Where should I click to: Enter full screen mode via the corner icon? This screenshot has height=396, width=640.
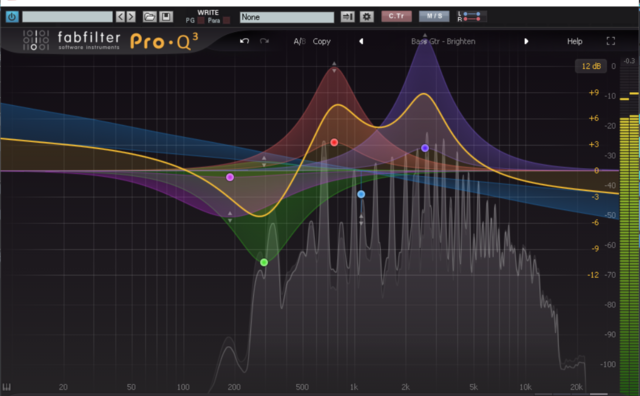[x=611, y=41]
